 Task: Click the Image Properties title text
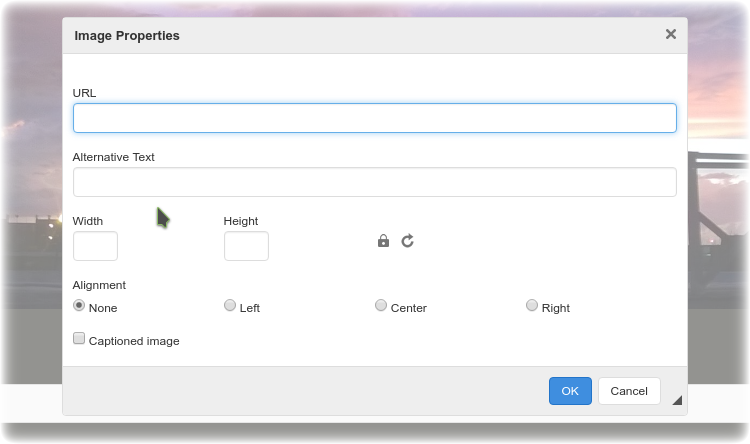click(127, 36)
